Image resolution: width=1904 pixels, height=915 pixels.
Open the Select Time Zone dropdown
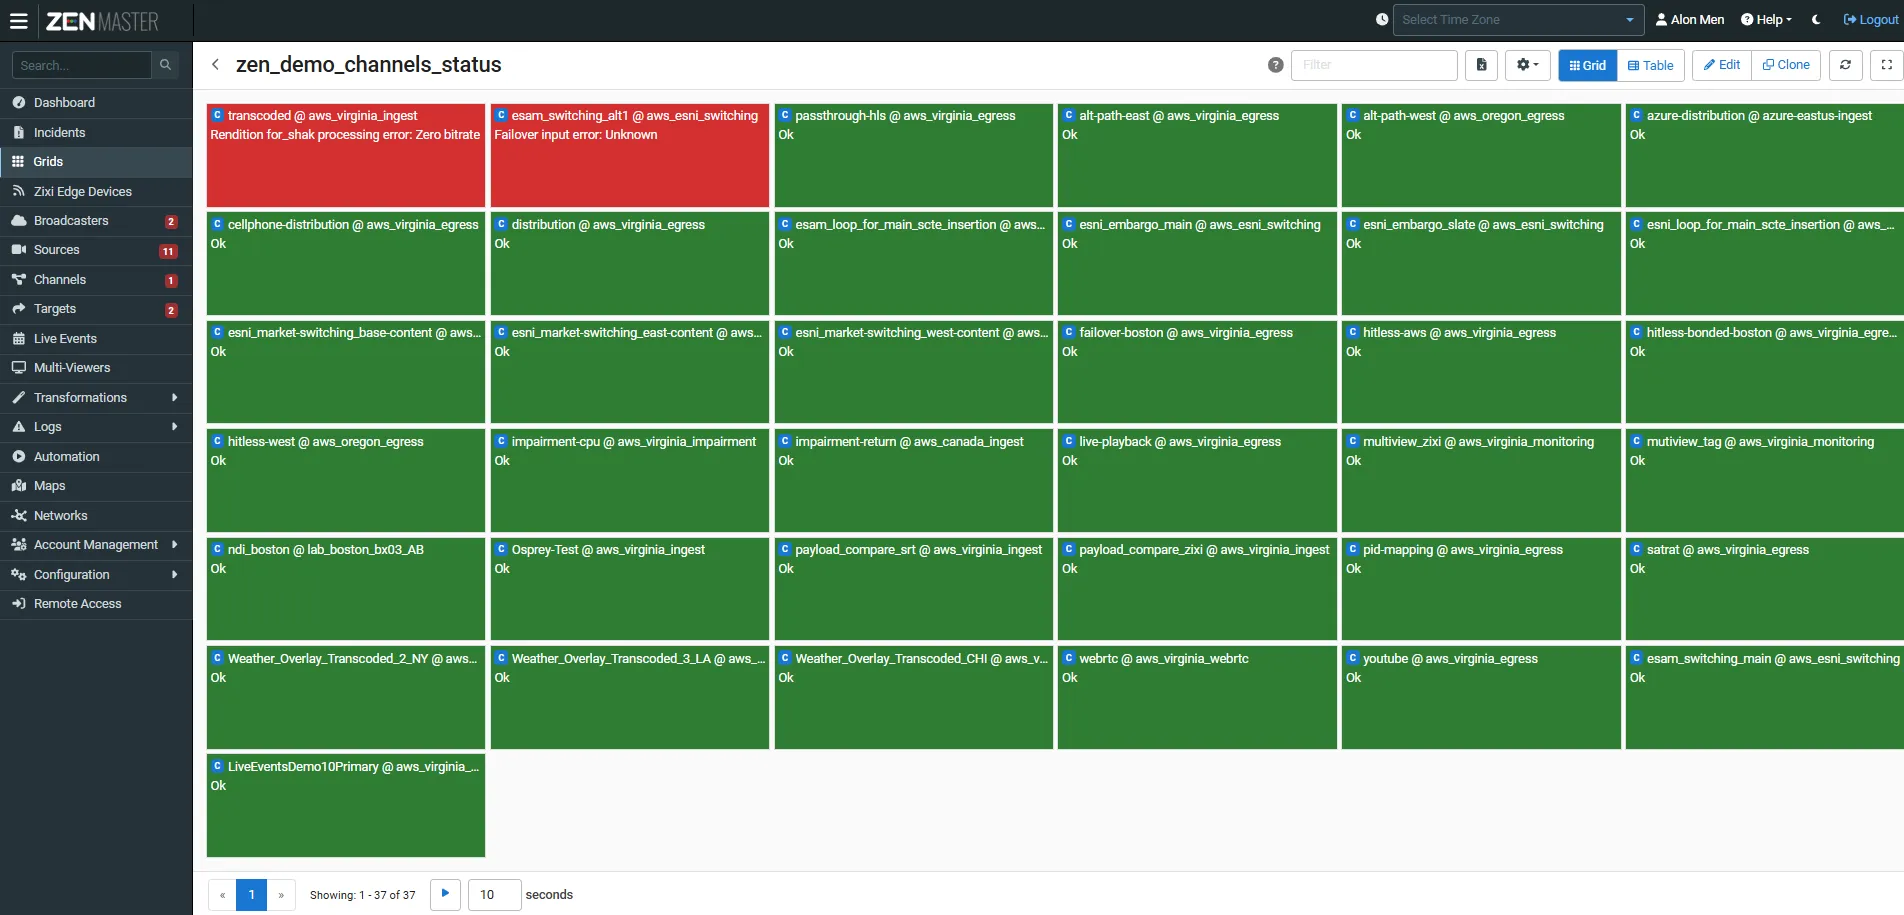point(1518,20)
